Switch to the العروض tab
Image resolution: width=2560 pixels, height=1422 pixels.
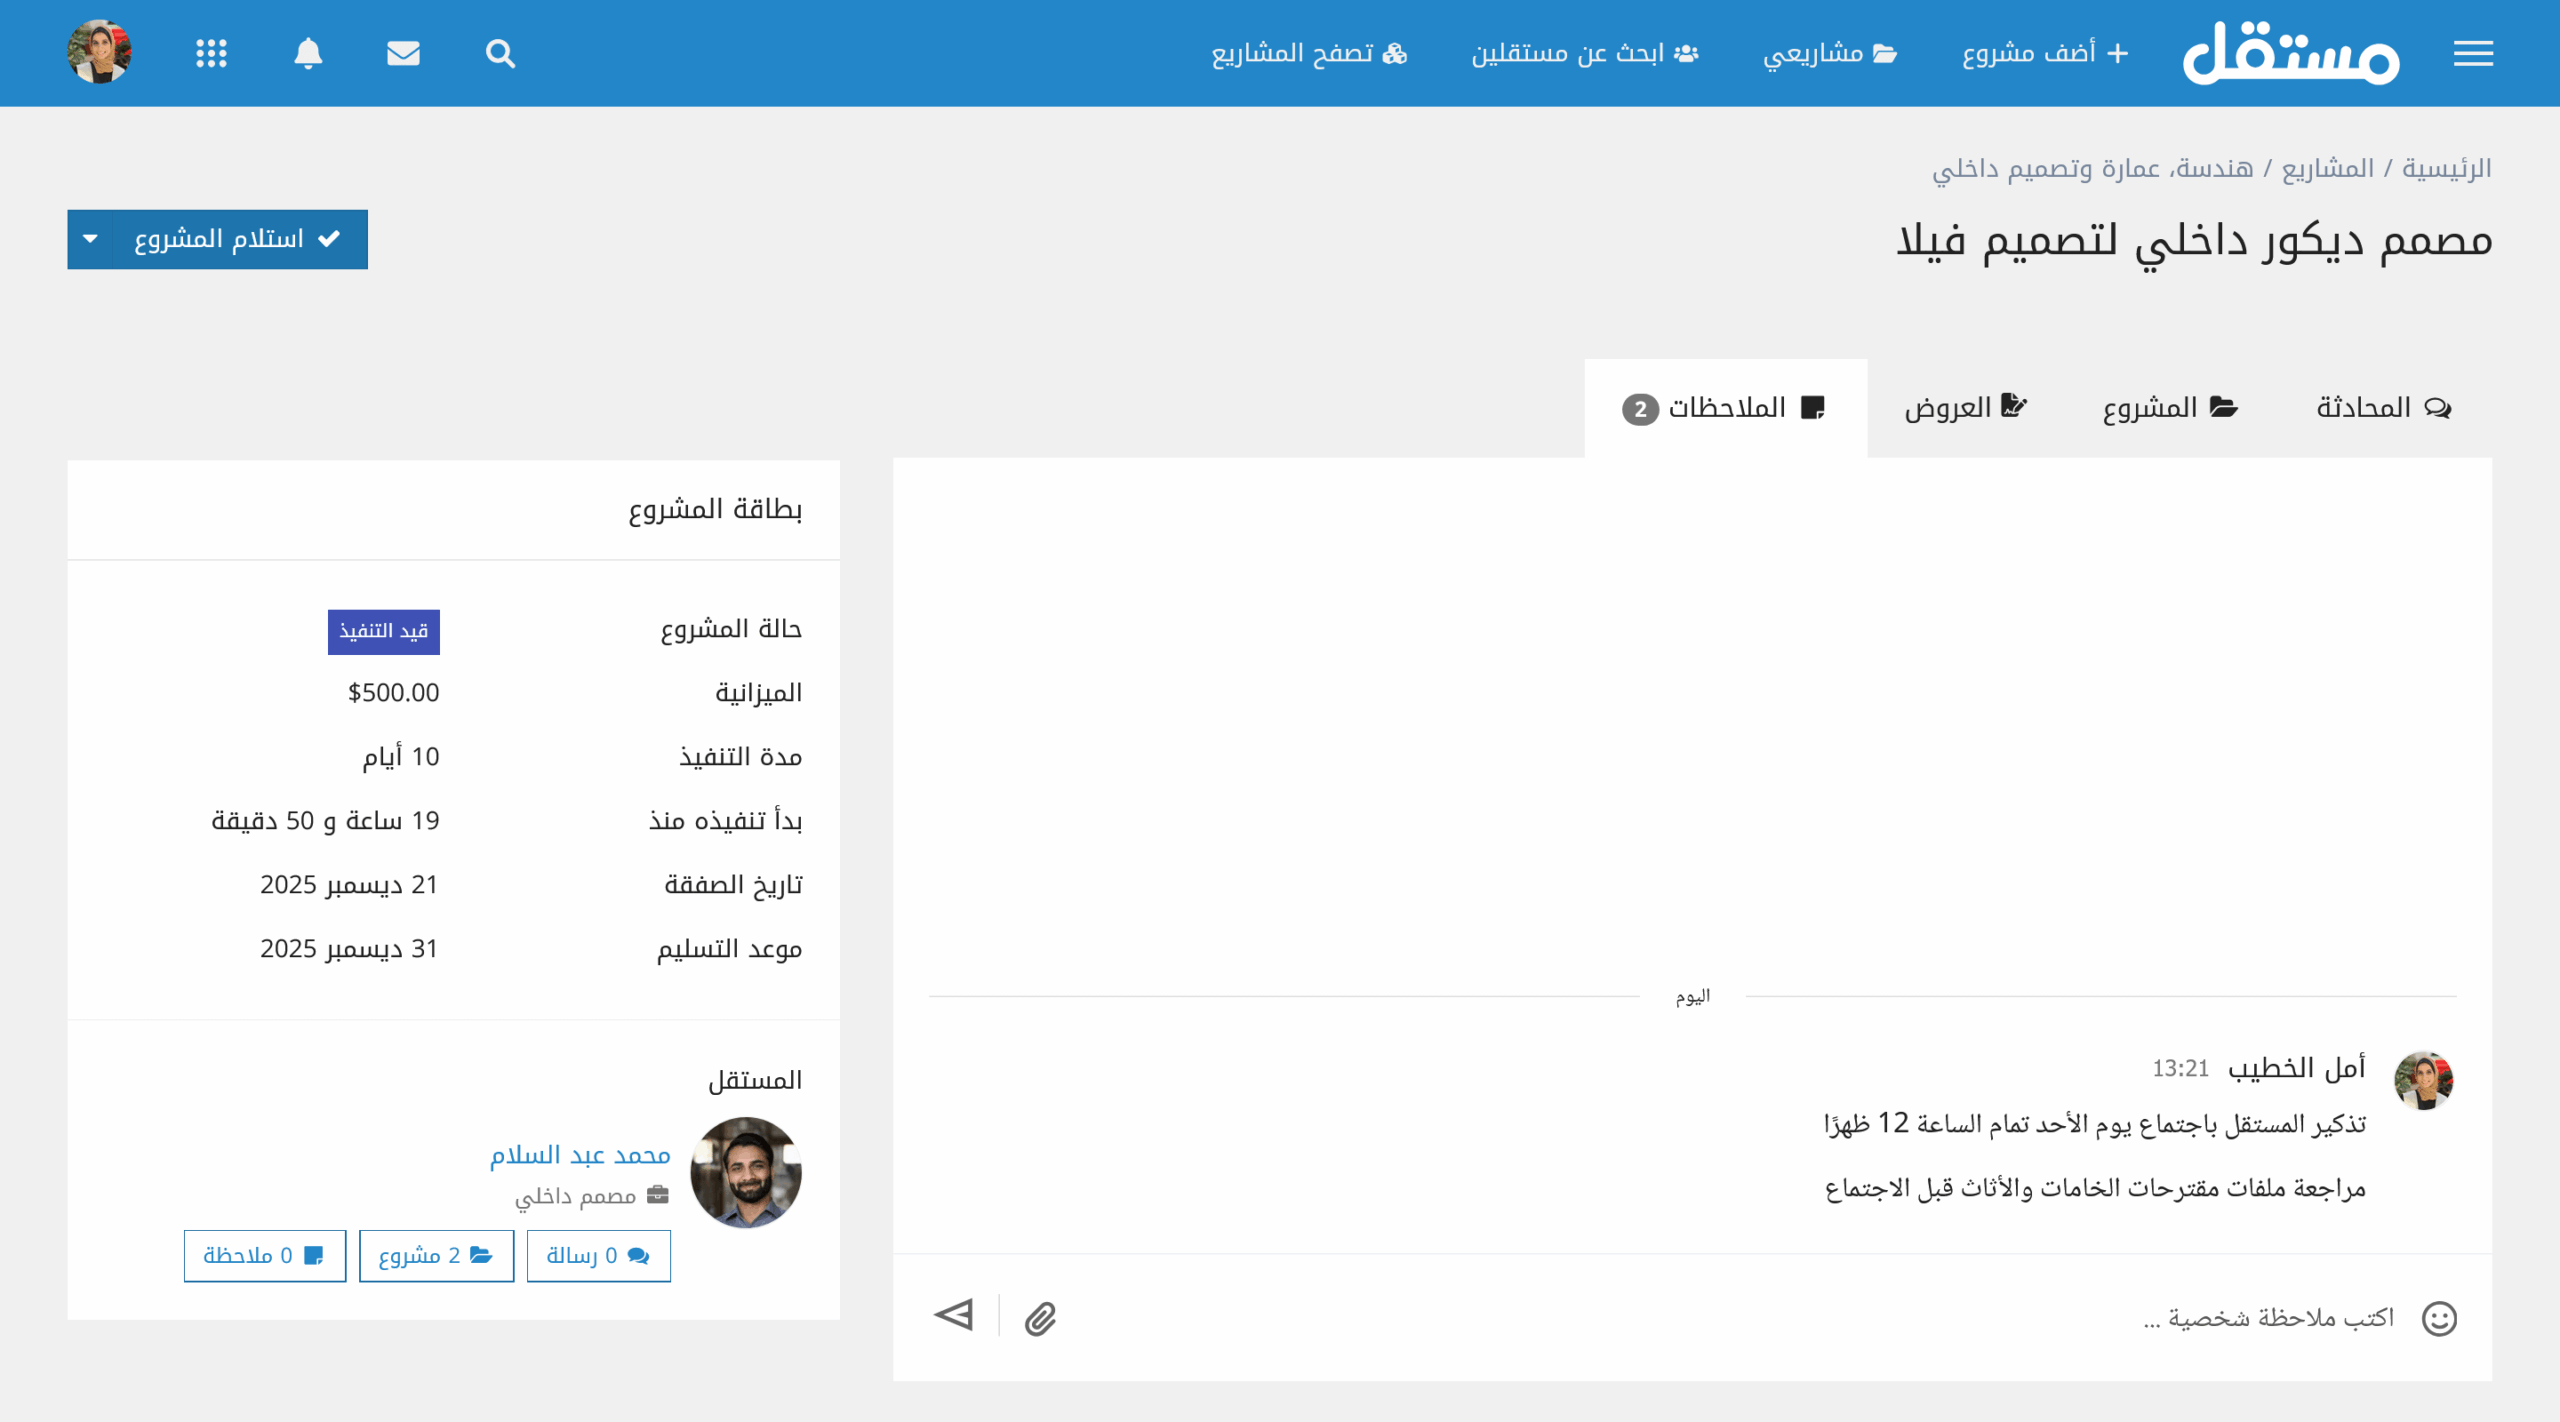pos(1965,408)
